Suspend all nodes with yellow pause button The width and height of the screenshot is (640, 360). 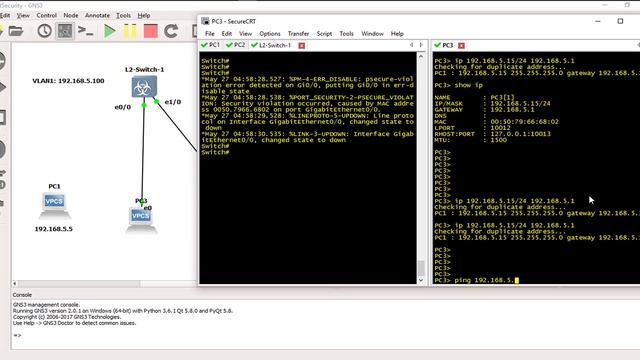(x=130, y=31)
